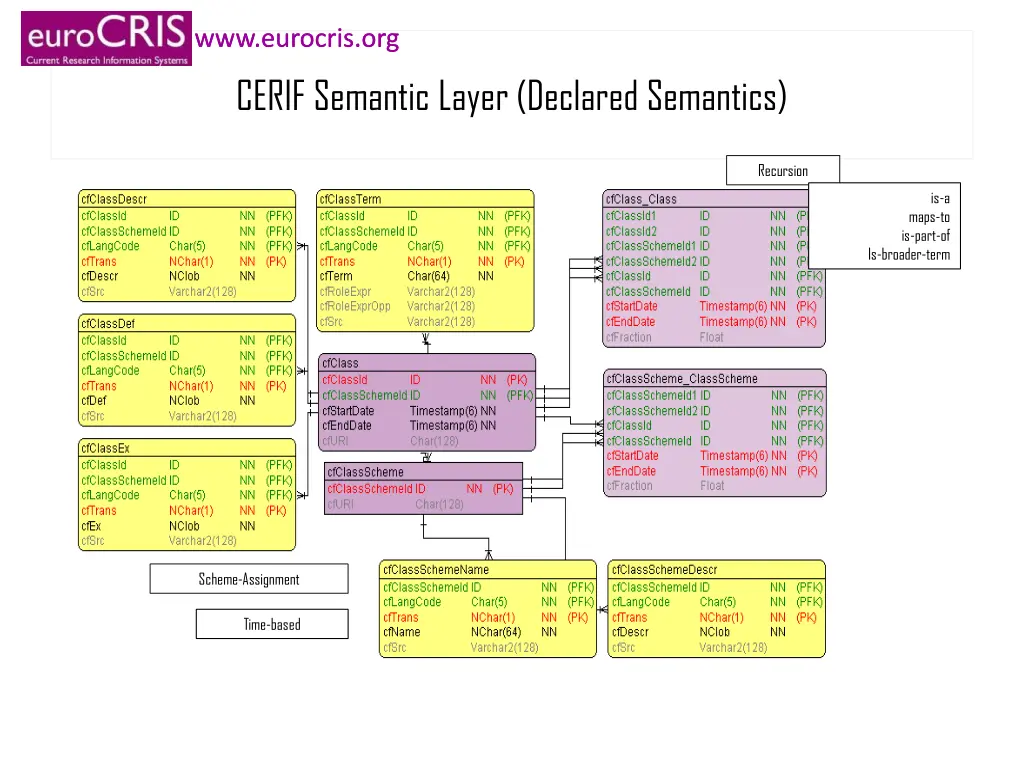Click the cfRoleExprOpp field
Screen dimensions: 1024x768
(425, 306)
